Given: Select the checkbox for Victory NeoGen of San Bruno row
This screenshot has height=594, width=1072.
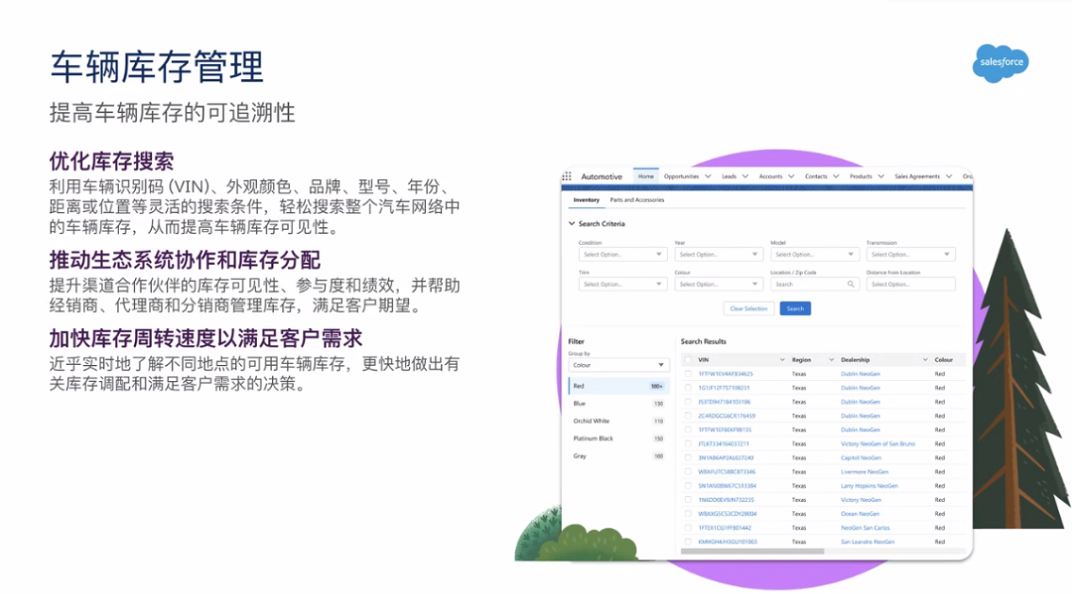Looking at the screenshot, I should click(688, 444).
